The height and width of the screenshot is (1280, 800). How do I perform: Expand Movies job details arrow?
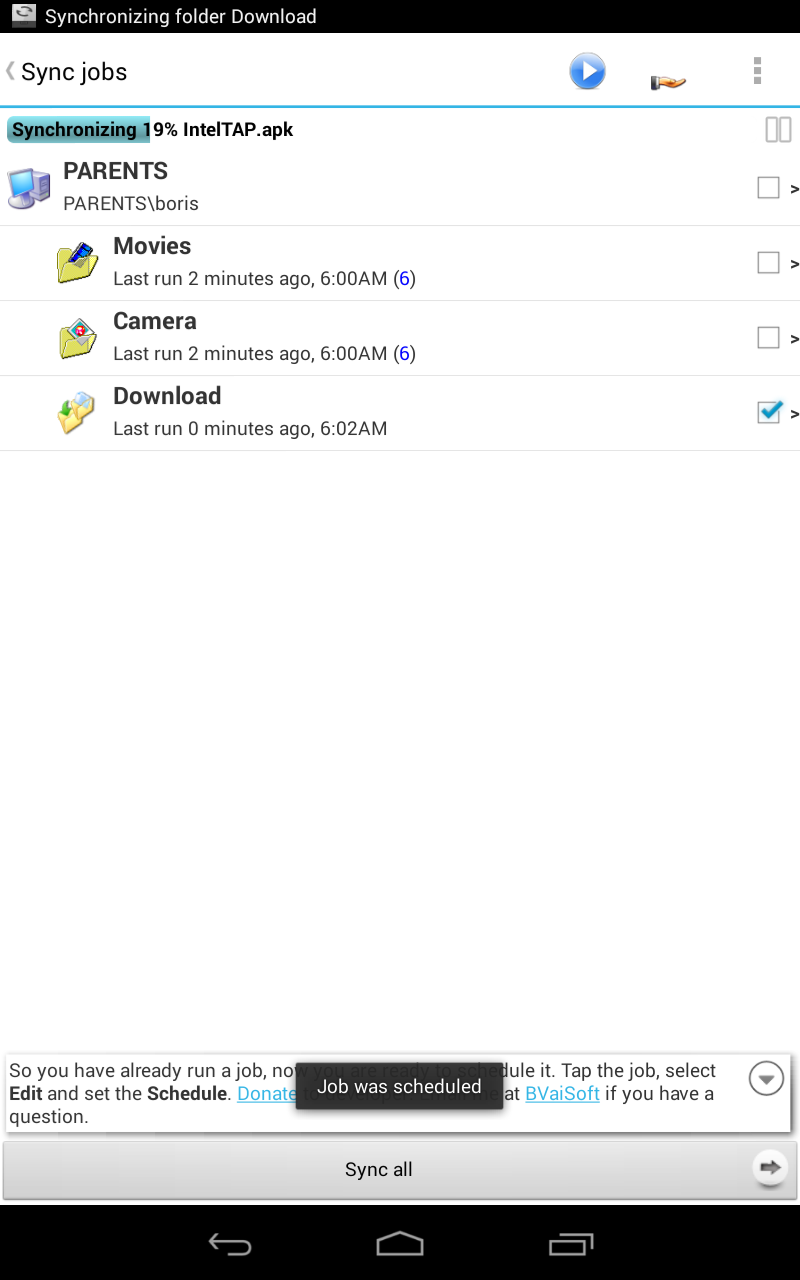(794, 264)
